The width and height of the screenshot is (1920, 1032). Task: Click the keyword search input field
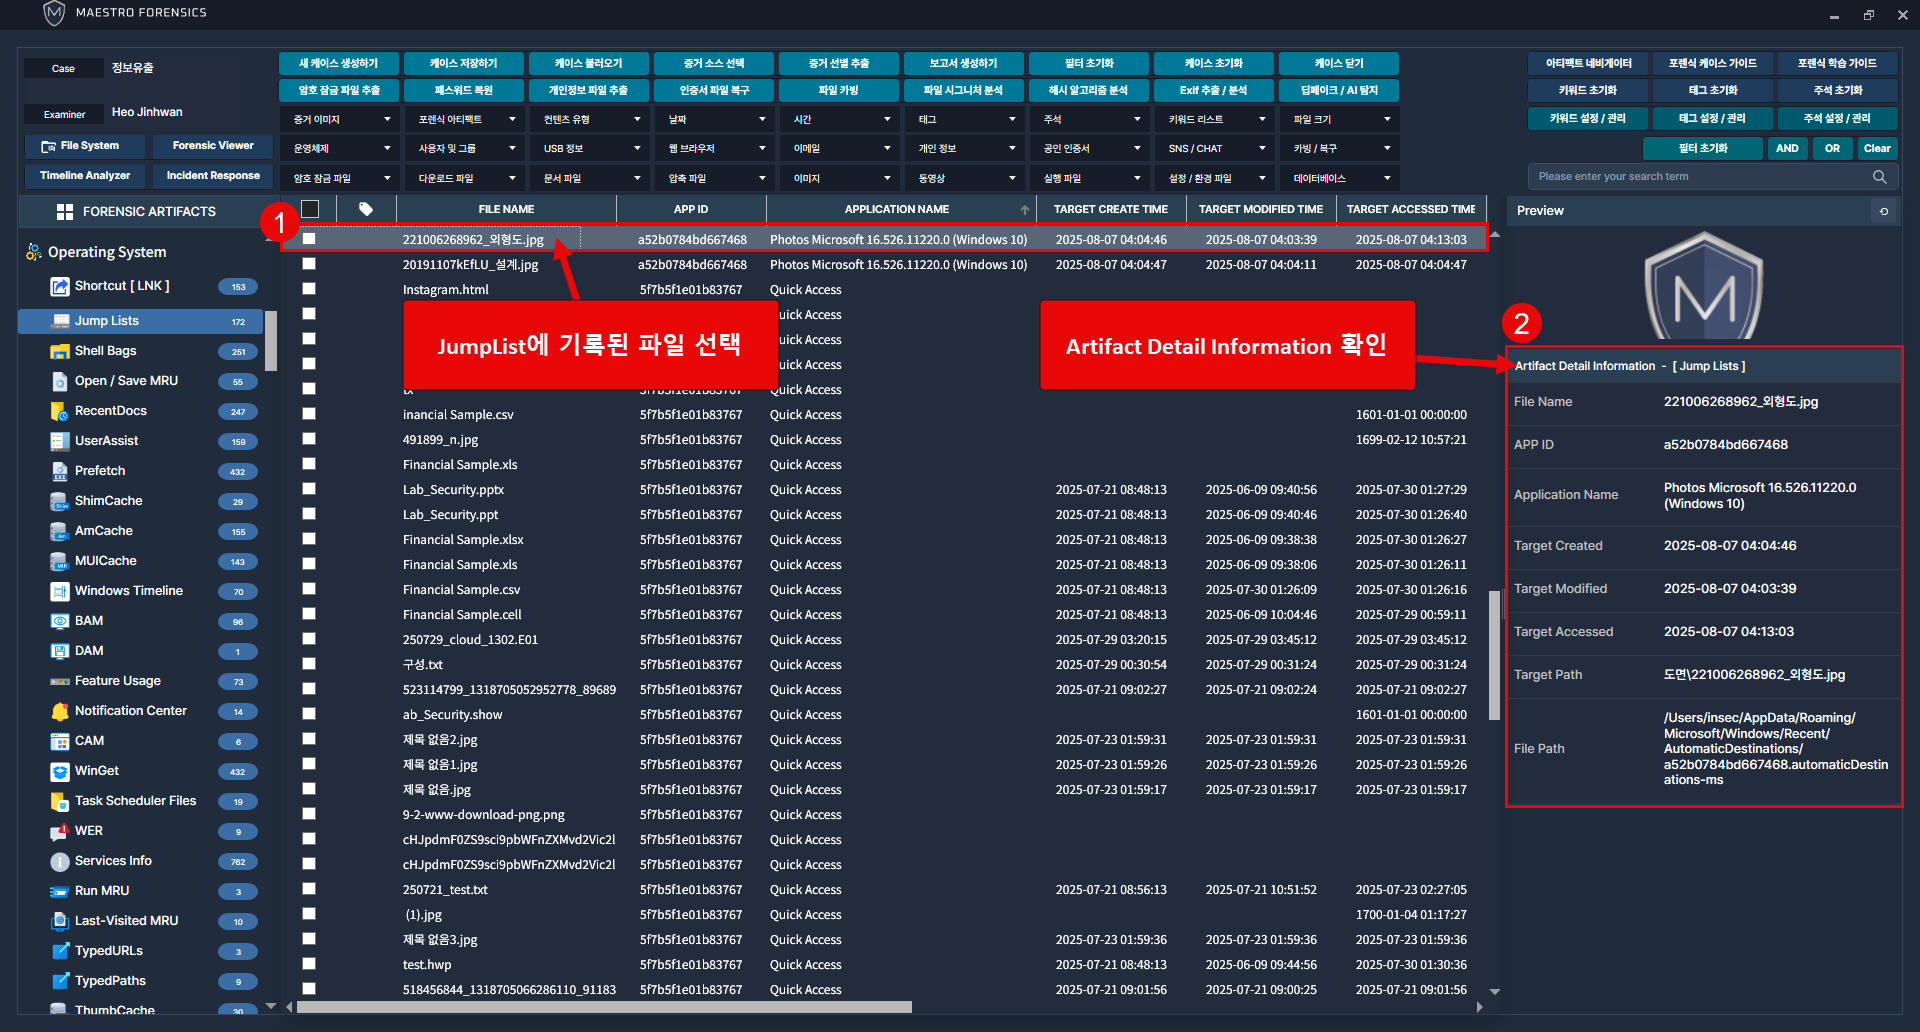(1700, 177)
